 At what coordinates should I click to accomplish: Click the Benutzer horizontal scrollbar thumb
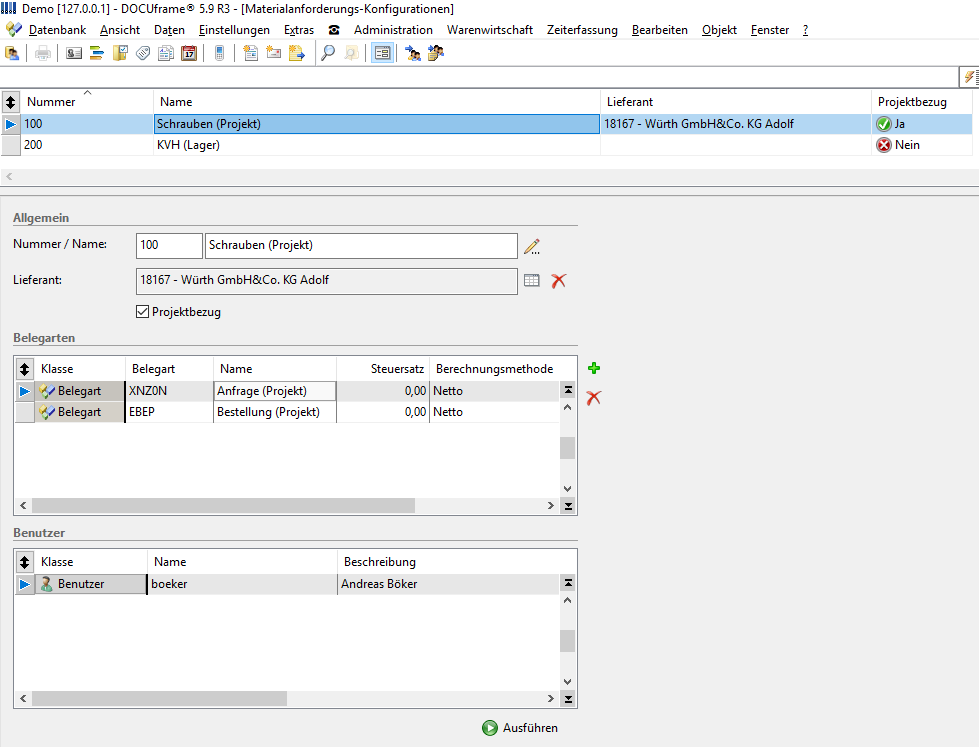click(159, 698)
